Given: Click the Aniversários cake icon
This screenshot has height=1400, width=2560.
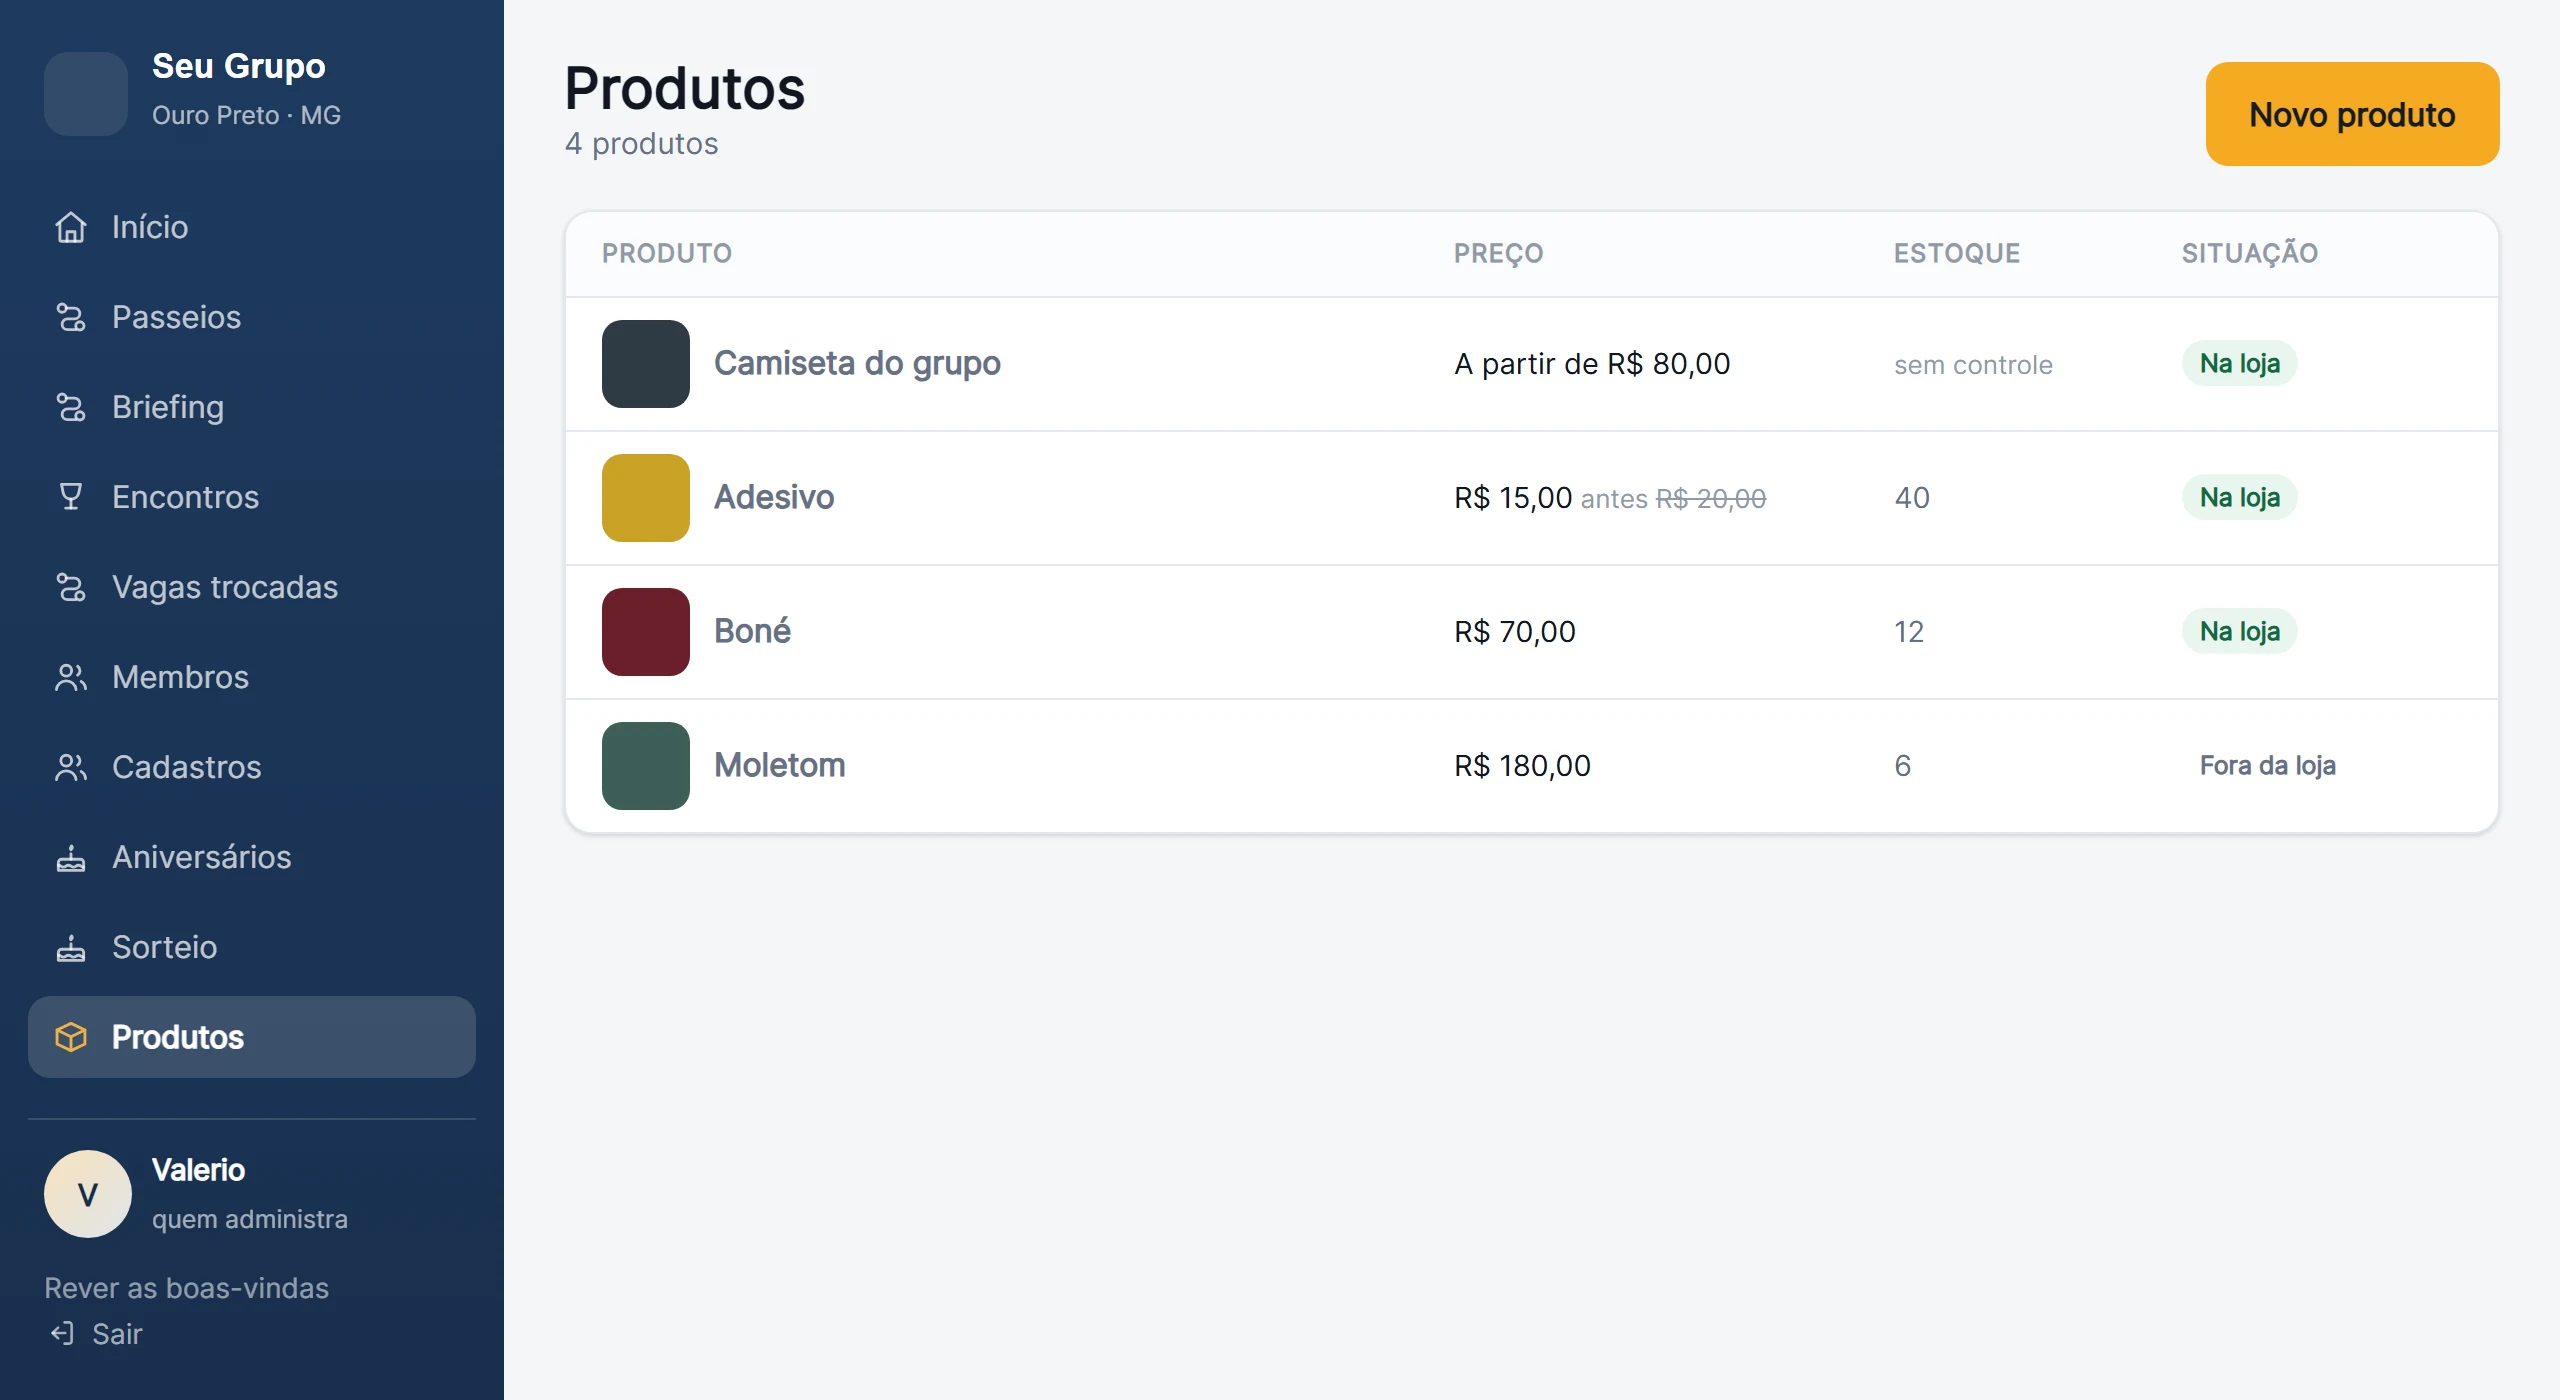Looking at the screenshot, I should click(71, 857).
